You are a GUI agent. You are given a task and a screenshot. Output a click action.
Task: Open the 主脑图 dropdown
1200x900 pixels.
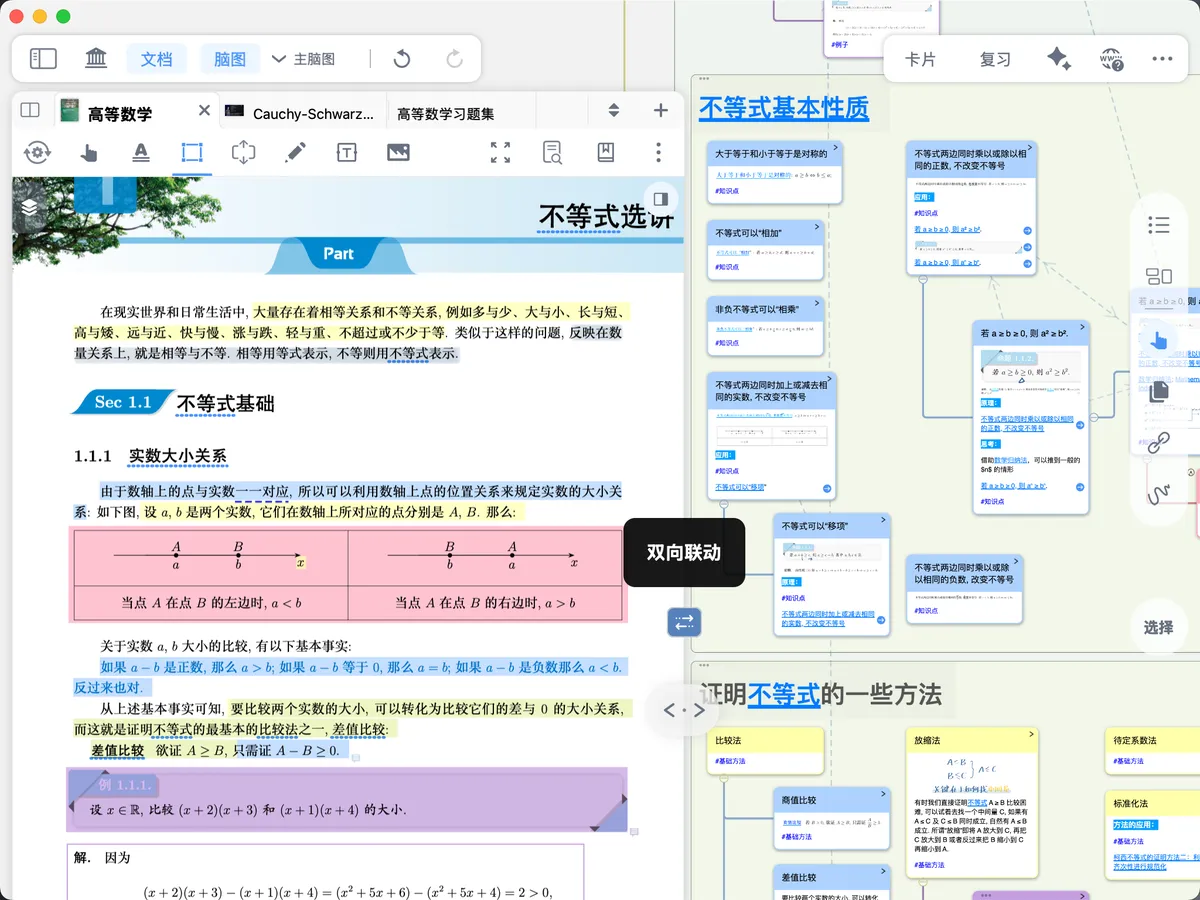point(303,59)
